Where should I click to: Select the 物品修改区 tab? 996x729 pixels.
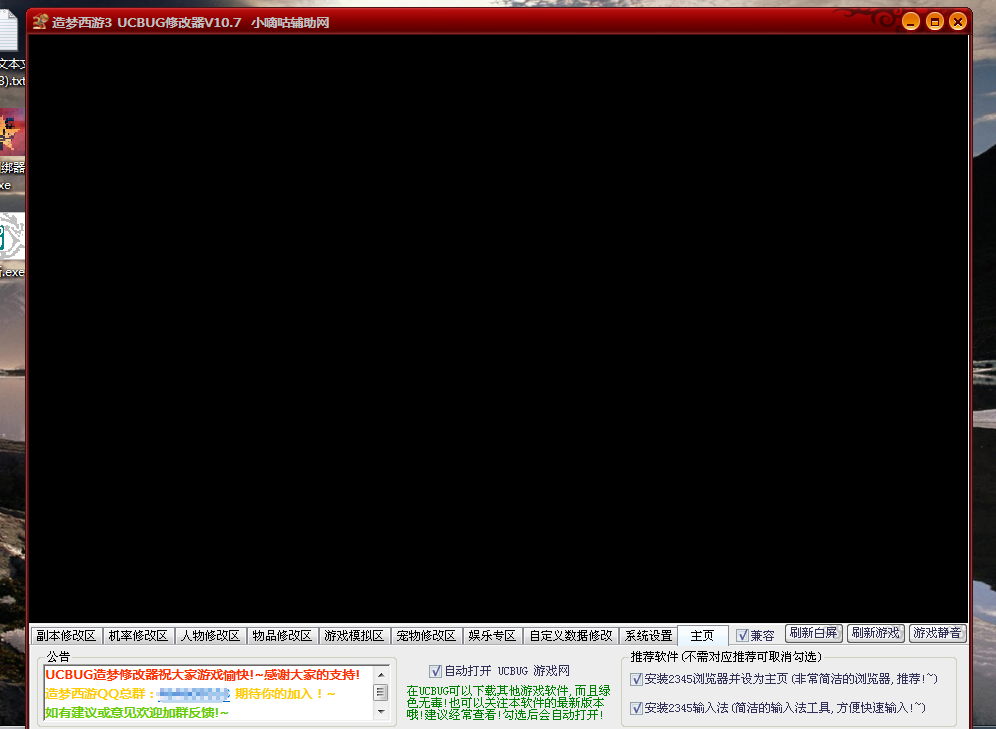click(282, 636)
